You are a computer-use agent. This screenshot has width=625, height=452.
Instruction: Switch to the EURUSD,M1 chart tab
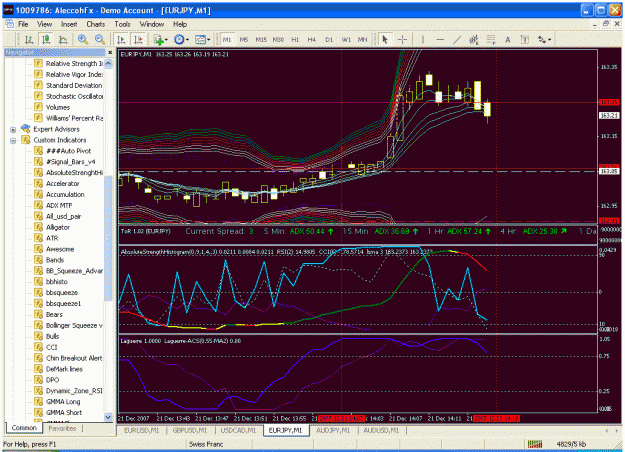(142, 430)
